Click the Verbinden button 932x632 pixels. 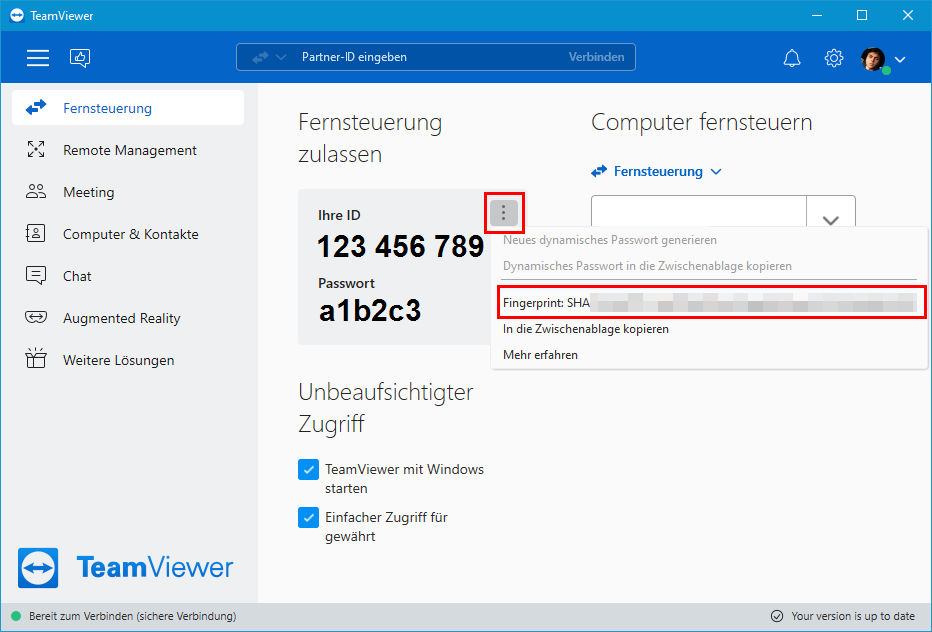596,57
